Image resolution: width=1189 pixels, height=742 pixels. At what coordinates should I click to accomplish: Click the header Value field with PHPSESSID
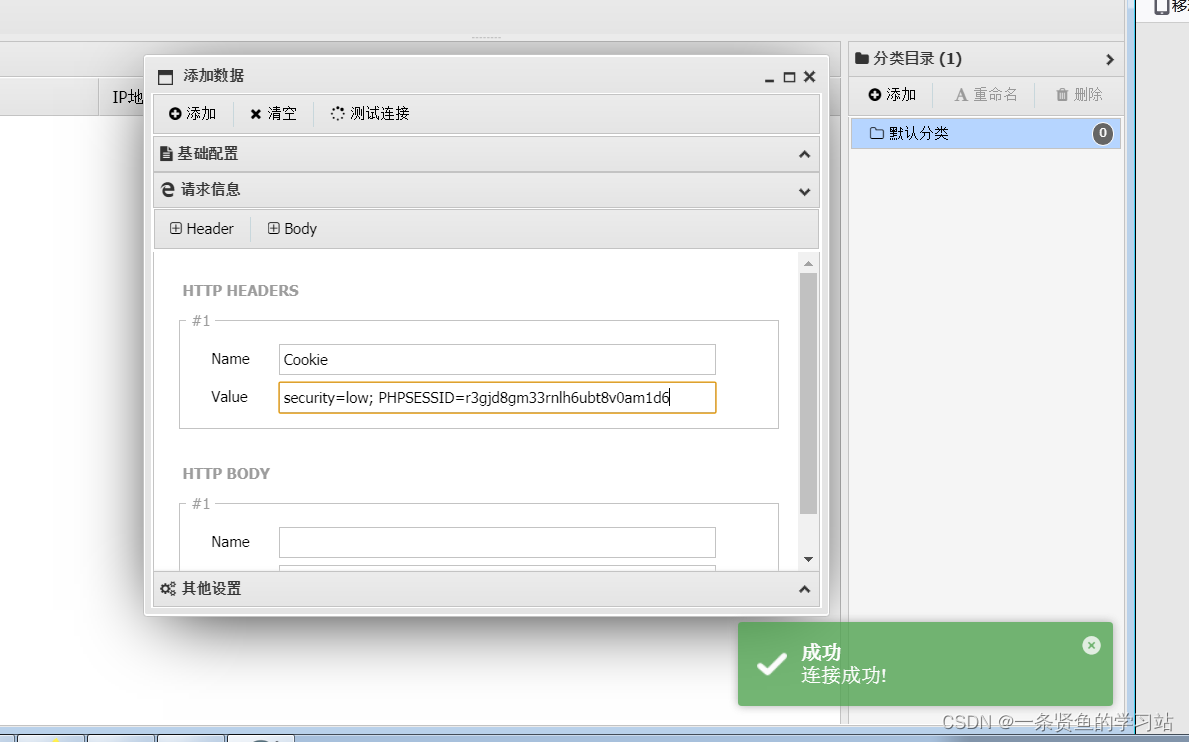pyautogui.click(x=497, y=398)
